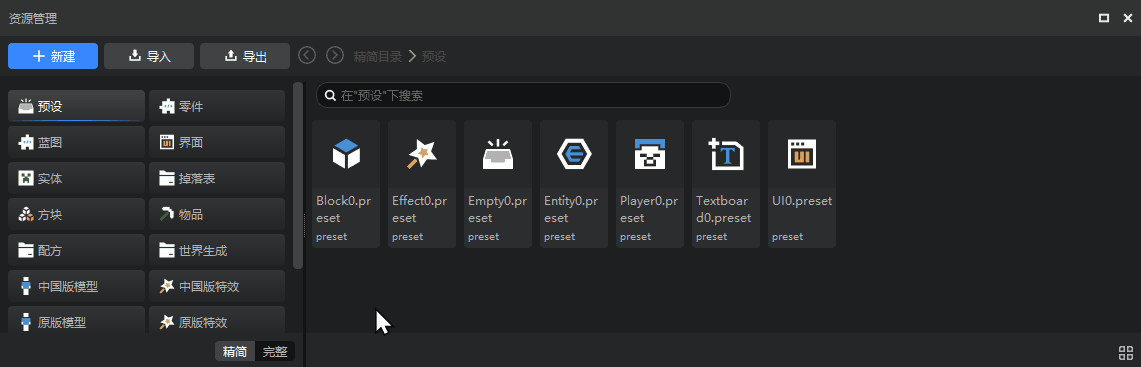Select the Player0.preset character icon
1141x367 pixels.
tap(650, 154)
